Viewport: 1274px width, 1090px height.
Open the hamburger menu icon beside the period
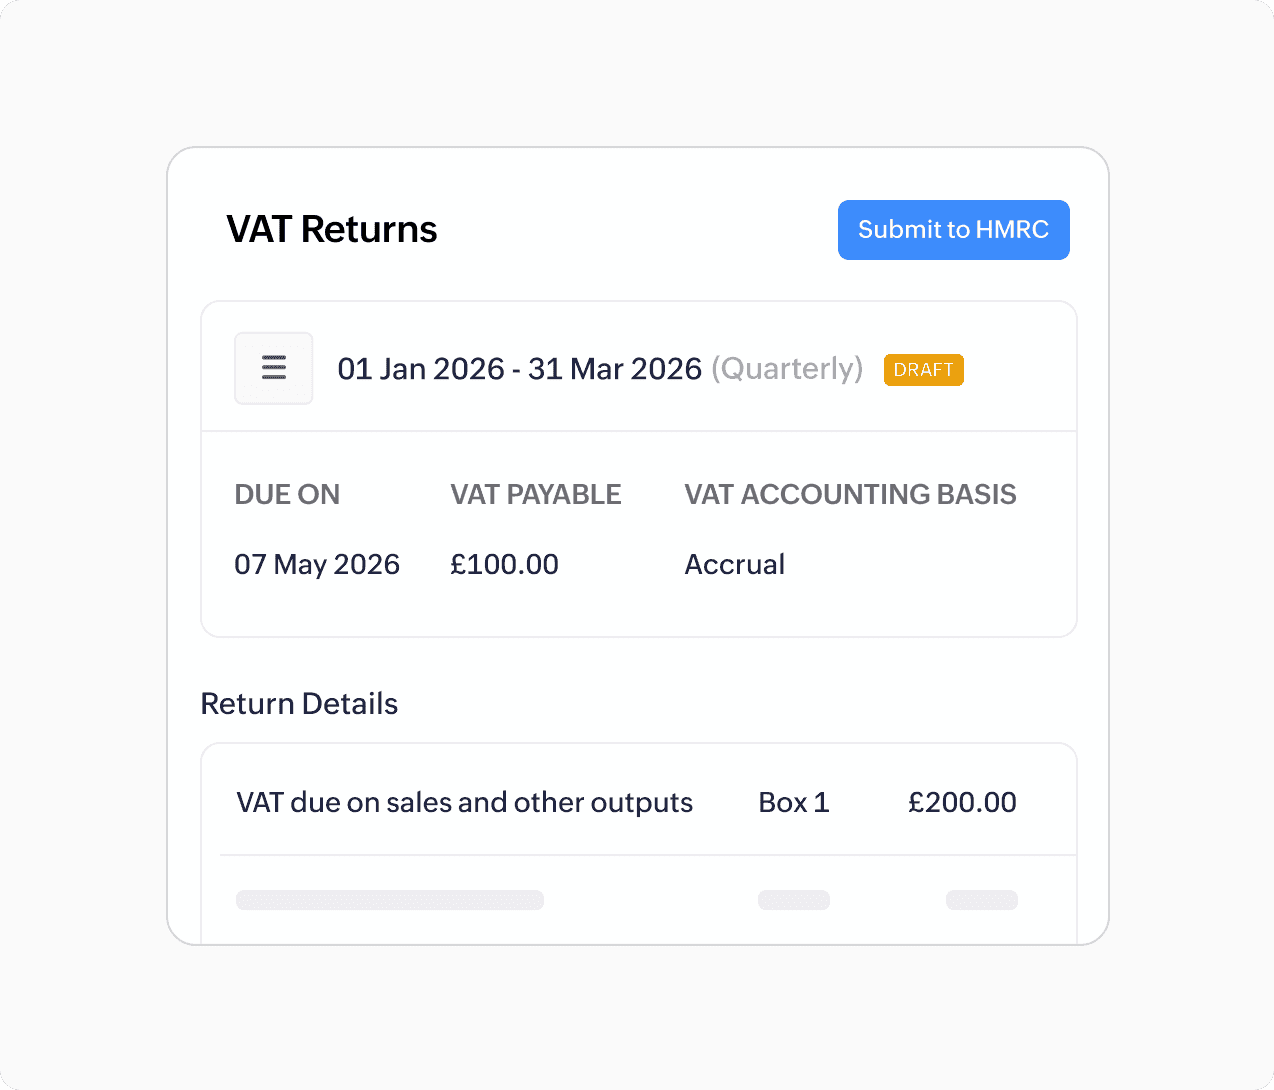274,368
